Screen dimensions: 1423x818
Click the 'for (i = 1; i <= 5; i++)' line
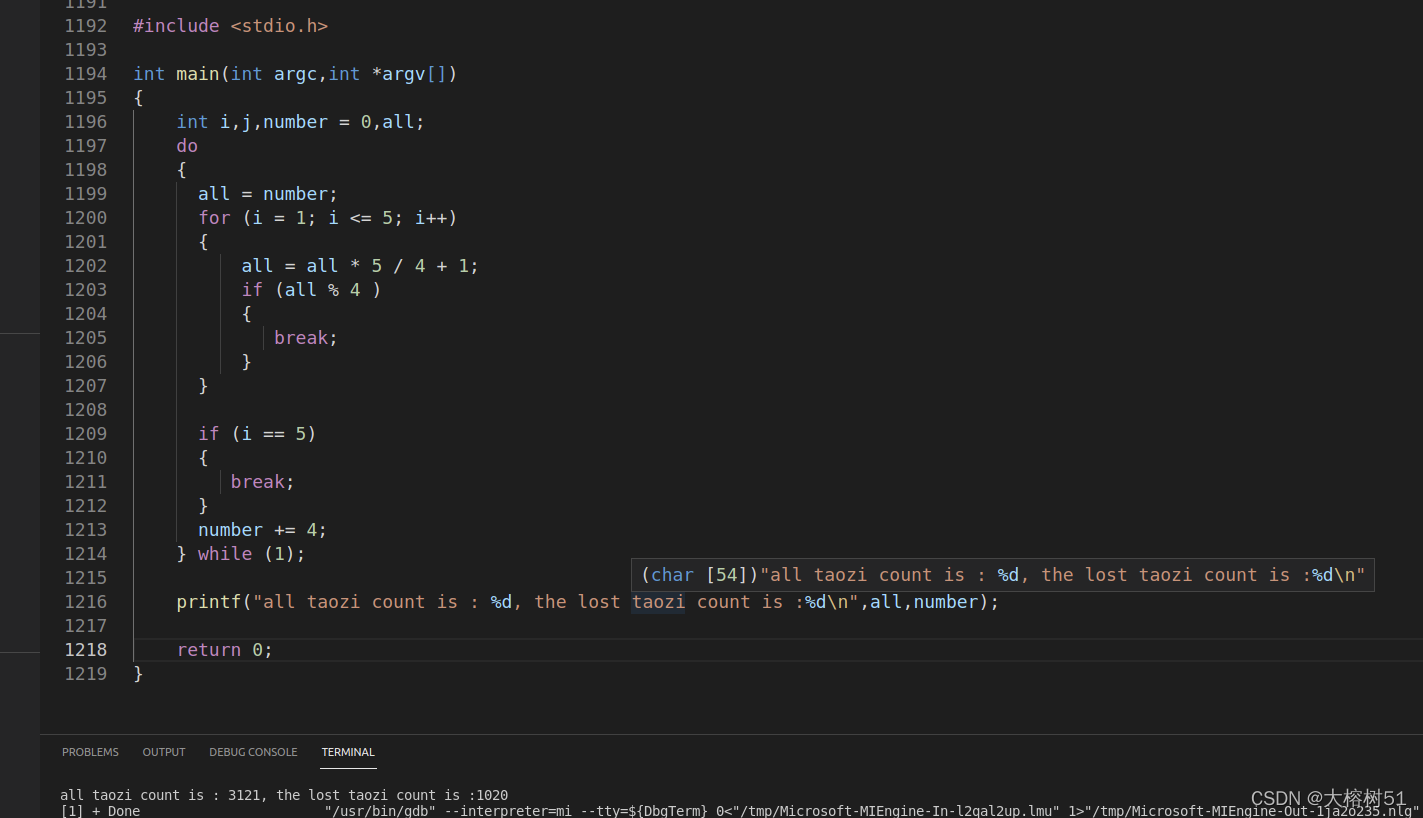click(x=328, y=217)
